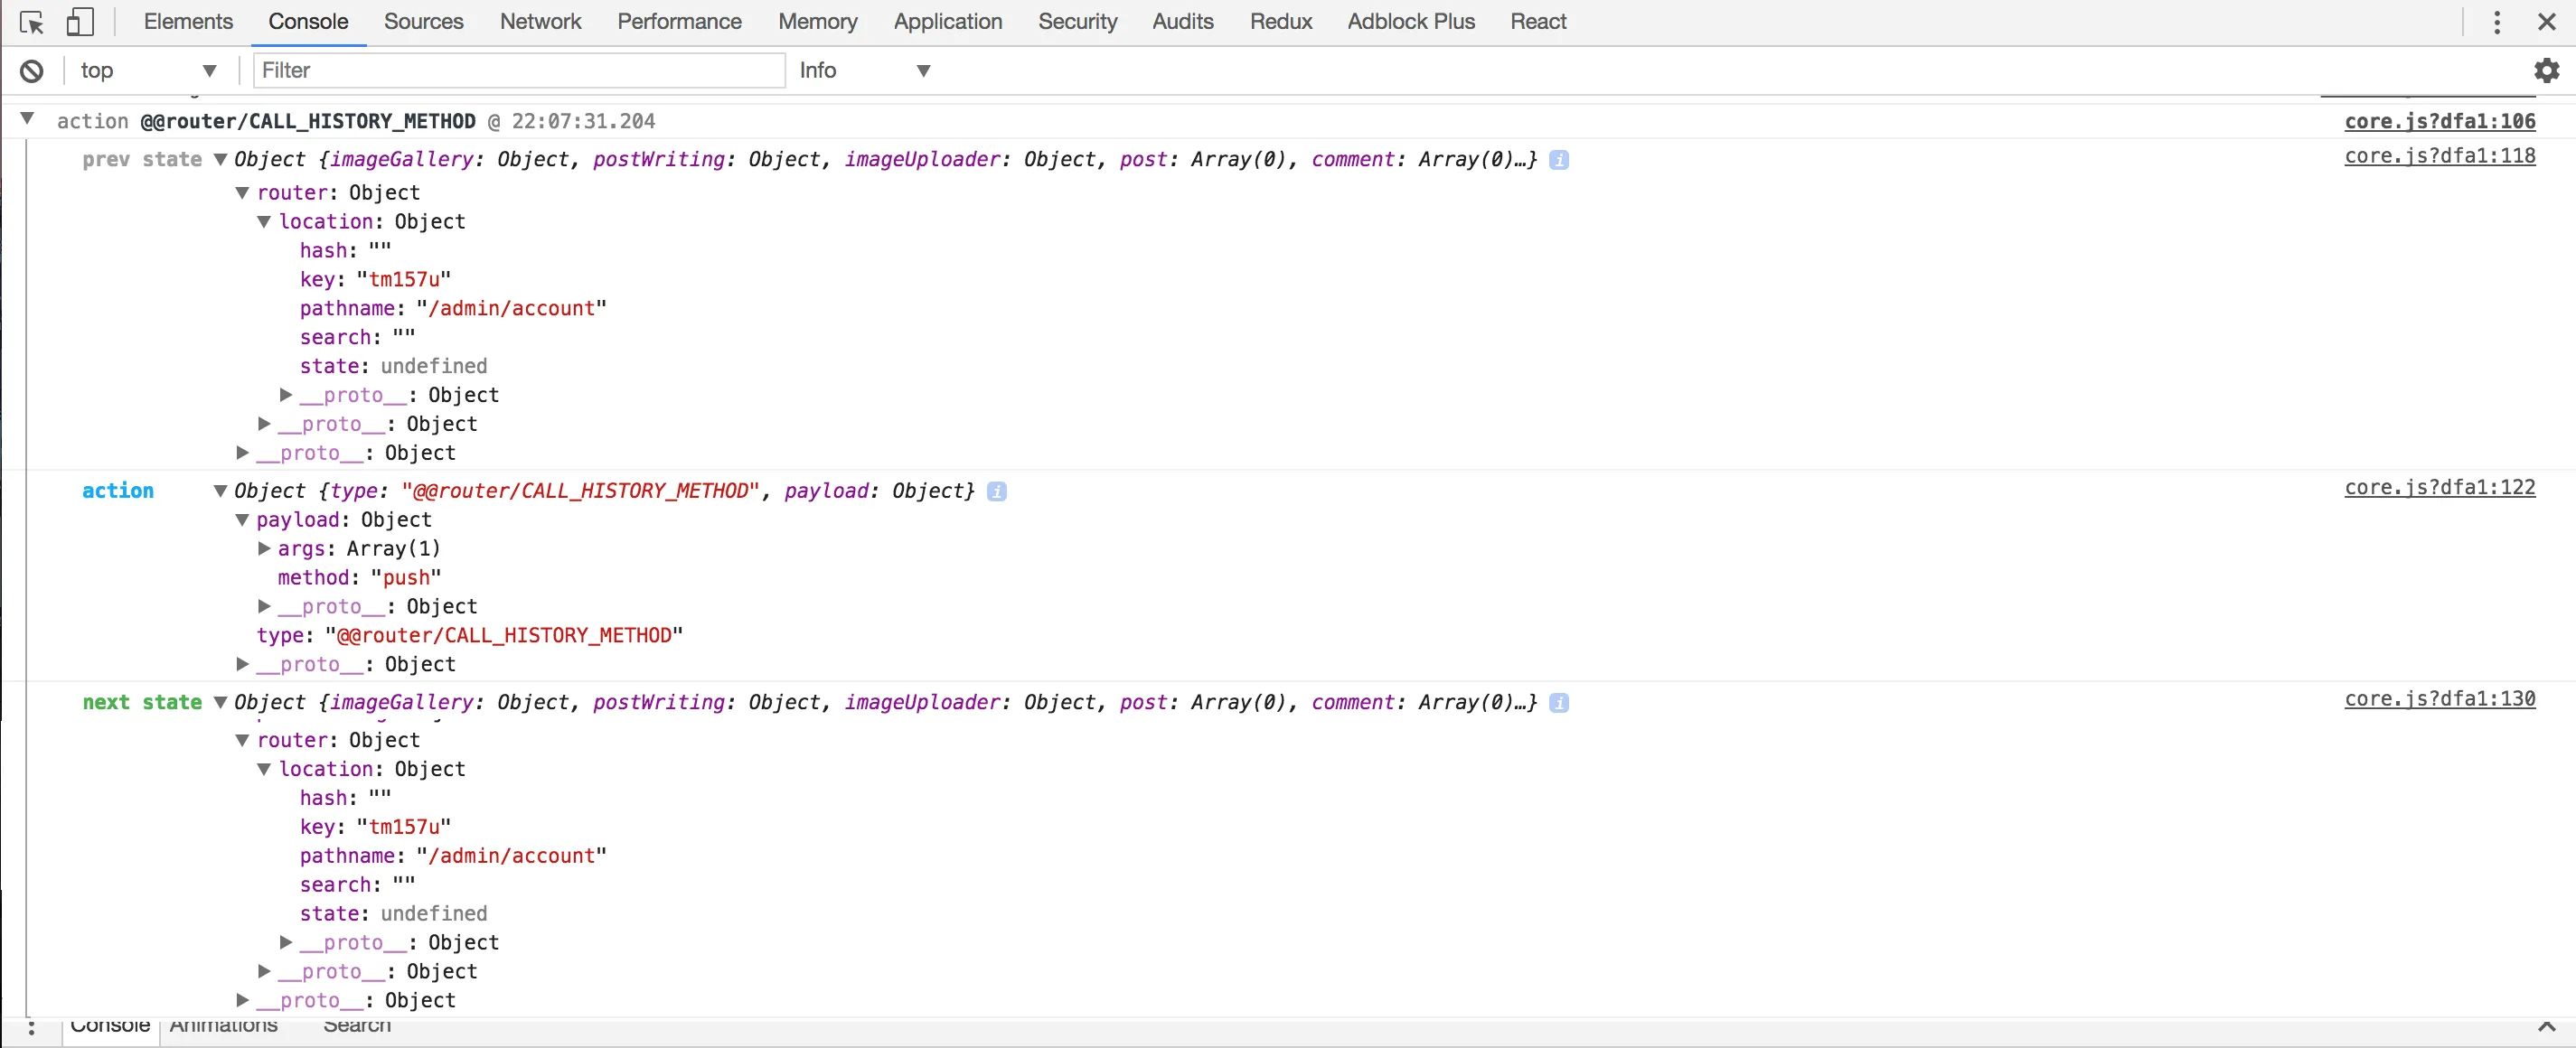Click the console Filter input field
2576x1048 pixels.
click(518, 71)
